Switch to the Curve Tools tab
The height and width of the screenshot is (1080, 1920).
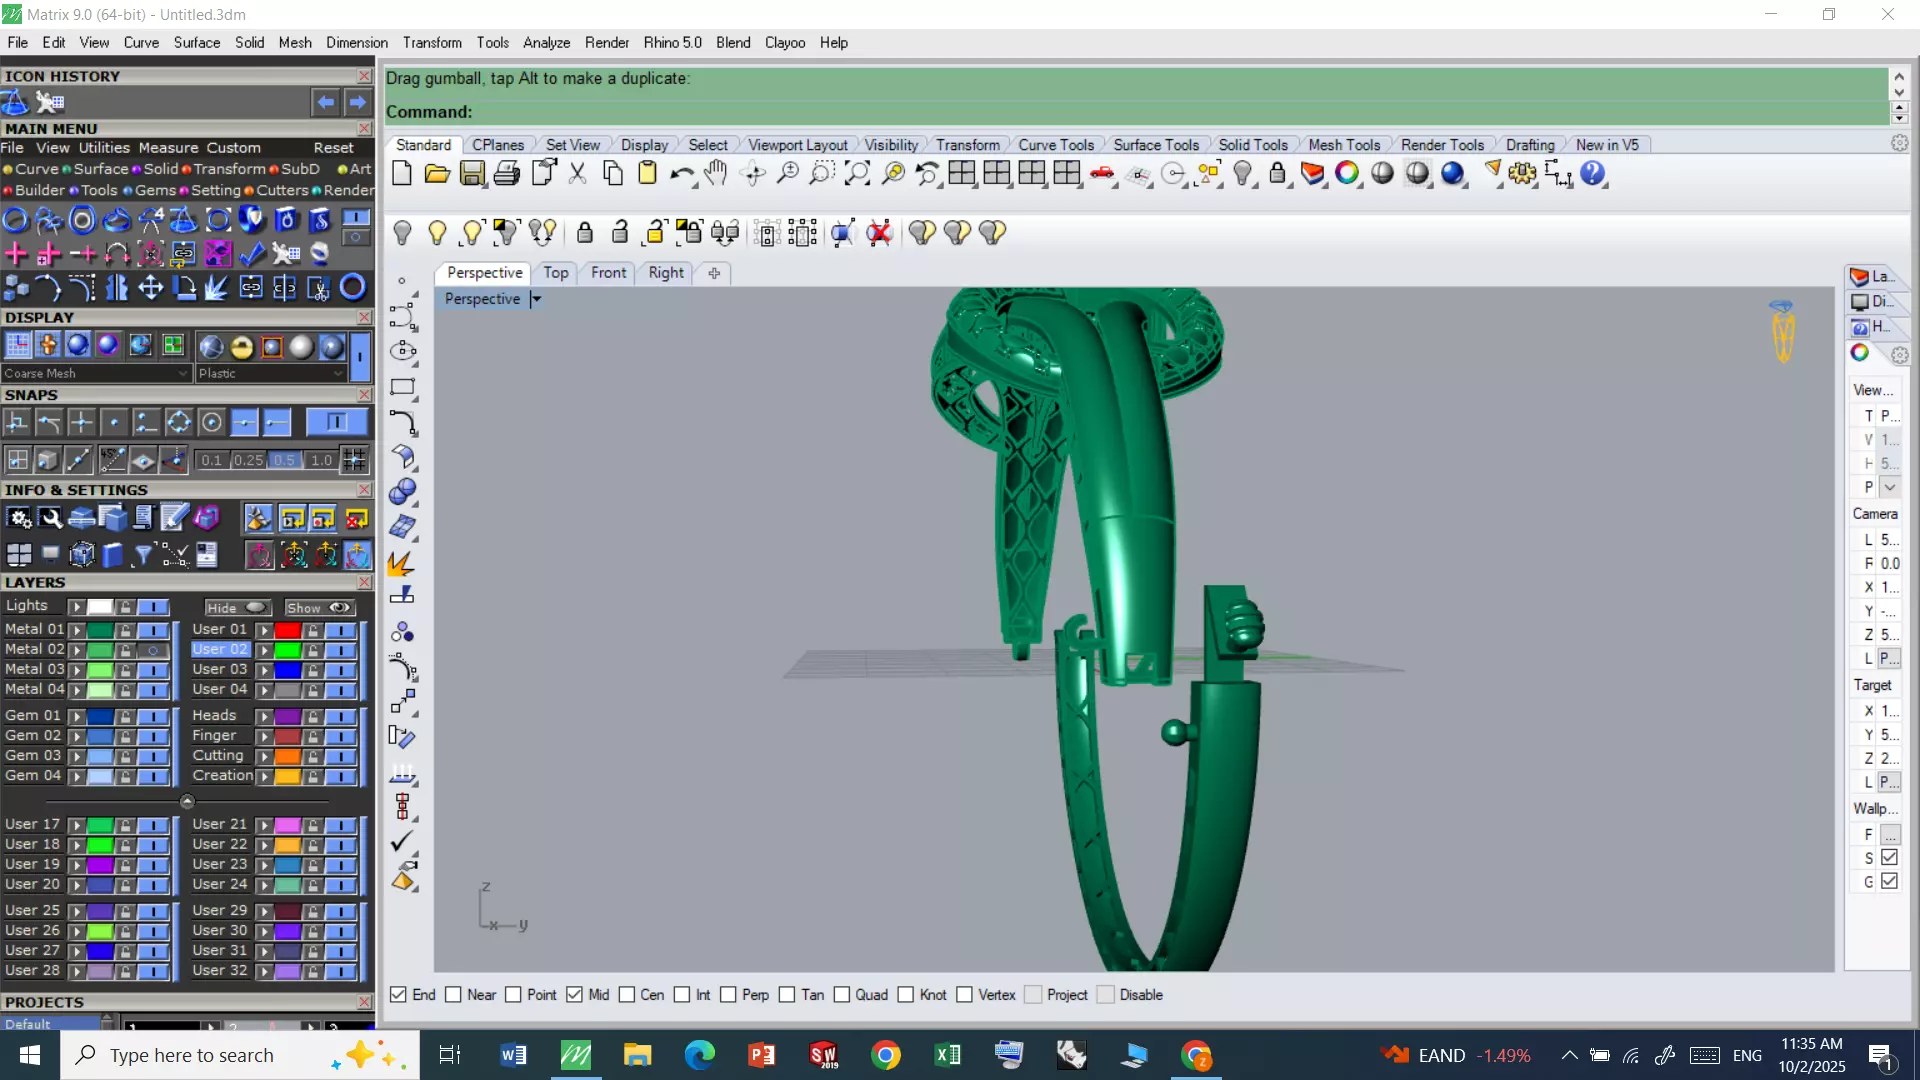pyautogui.click(x=1056, y=145)
